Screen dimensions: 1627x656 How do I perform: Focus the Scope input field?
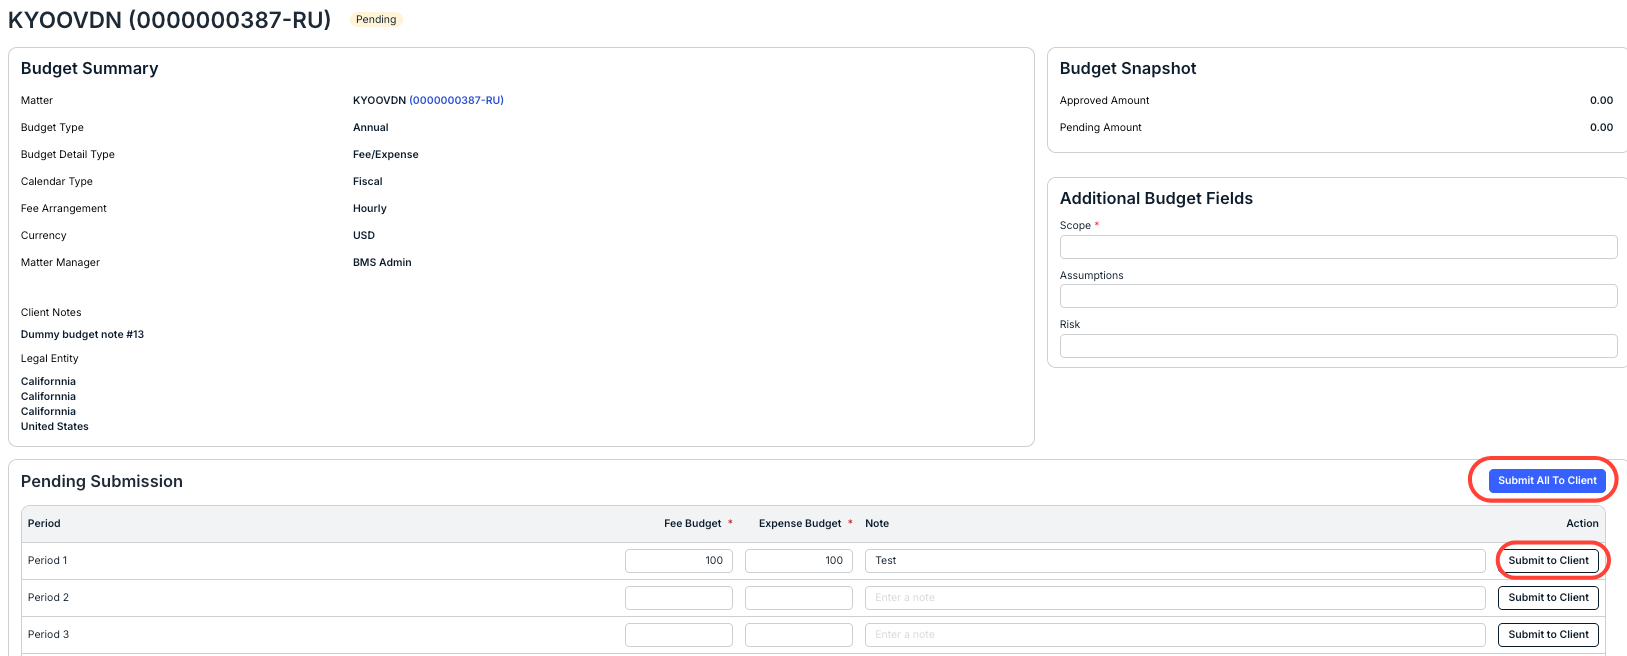[x=1338, y=247]
